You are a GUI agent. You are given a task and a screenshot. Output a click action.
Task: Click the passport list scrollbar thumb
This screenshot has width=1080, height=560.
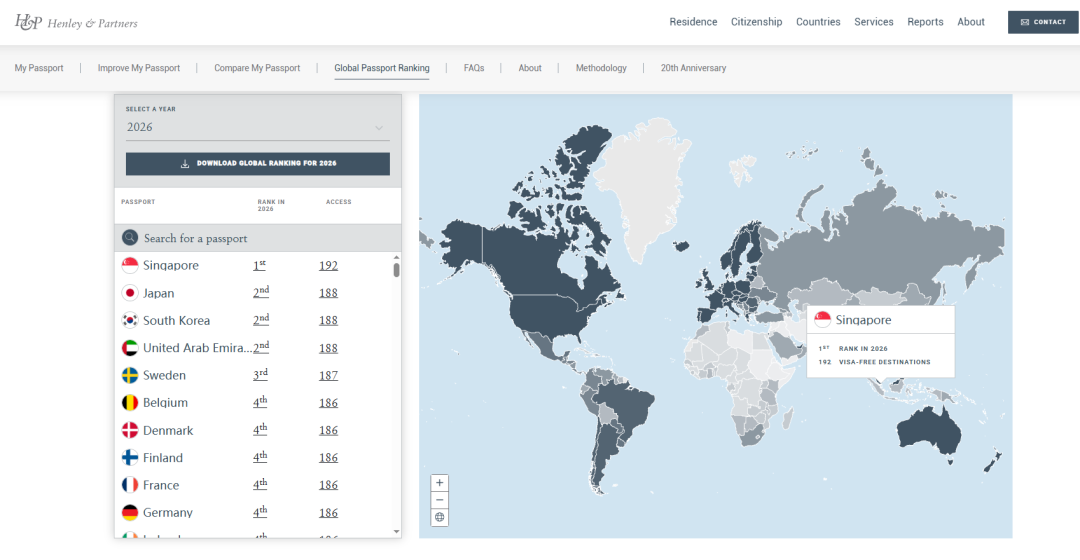396,269
